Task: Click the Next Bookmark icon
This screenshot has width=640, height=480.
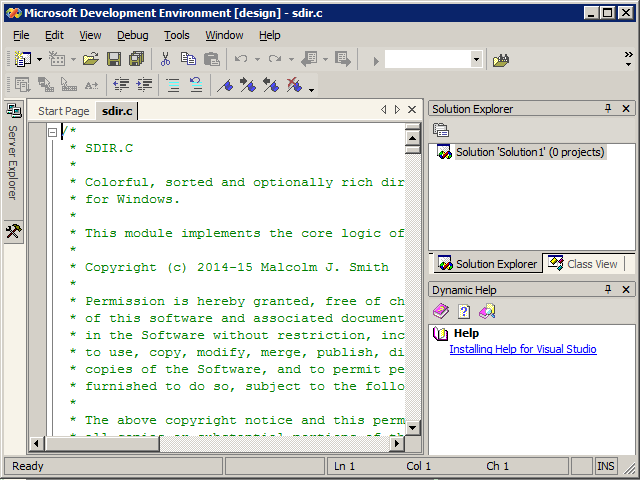Action: pyautogui.click(x=248, y=85)
